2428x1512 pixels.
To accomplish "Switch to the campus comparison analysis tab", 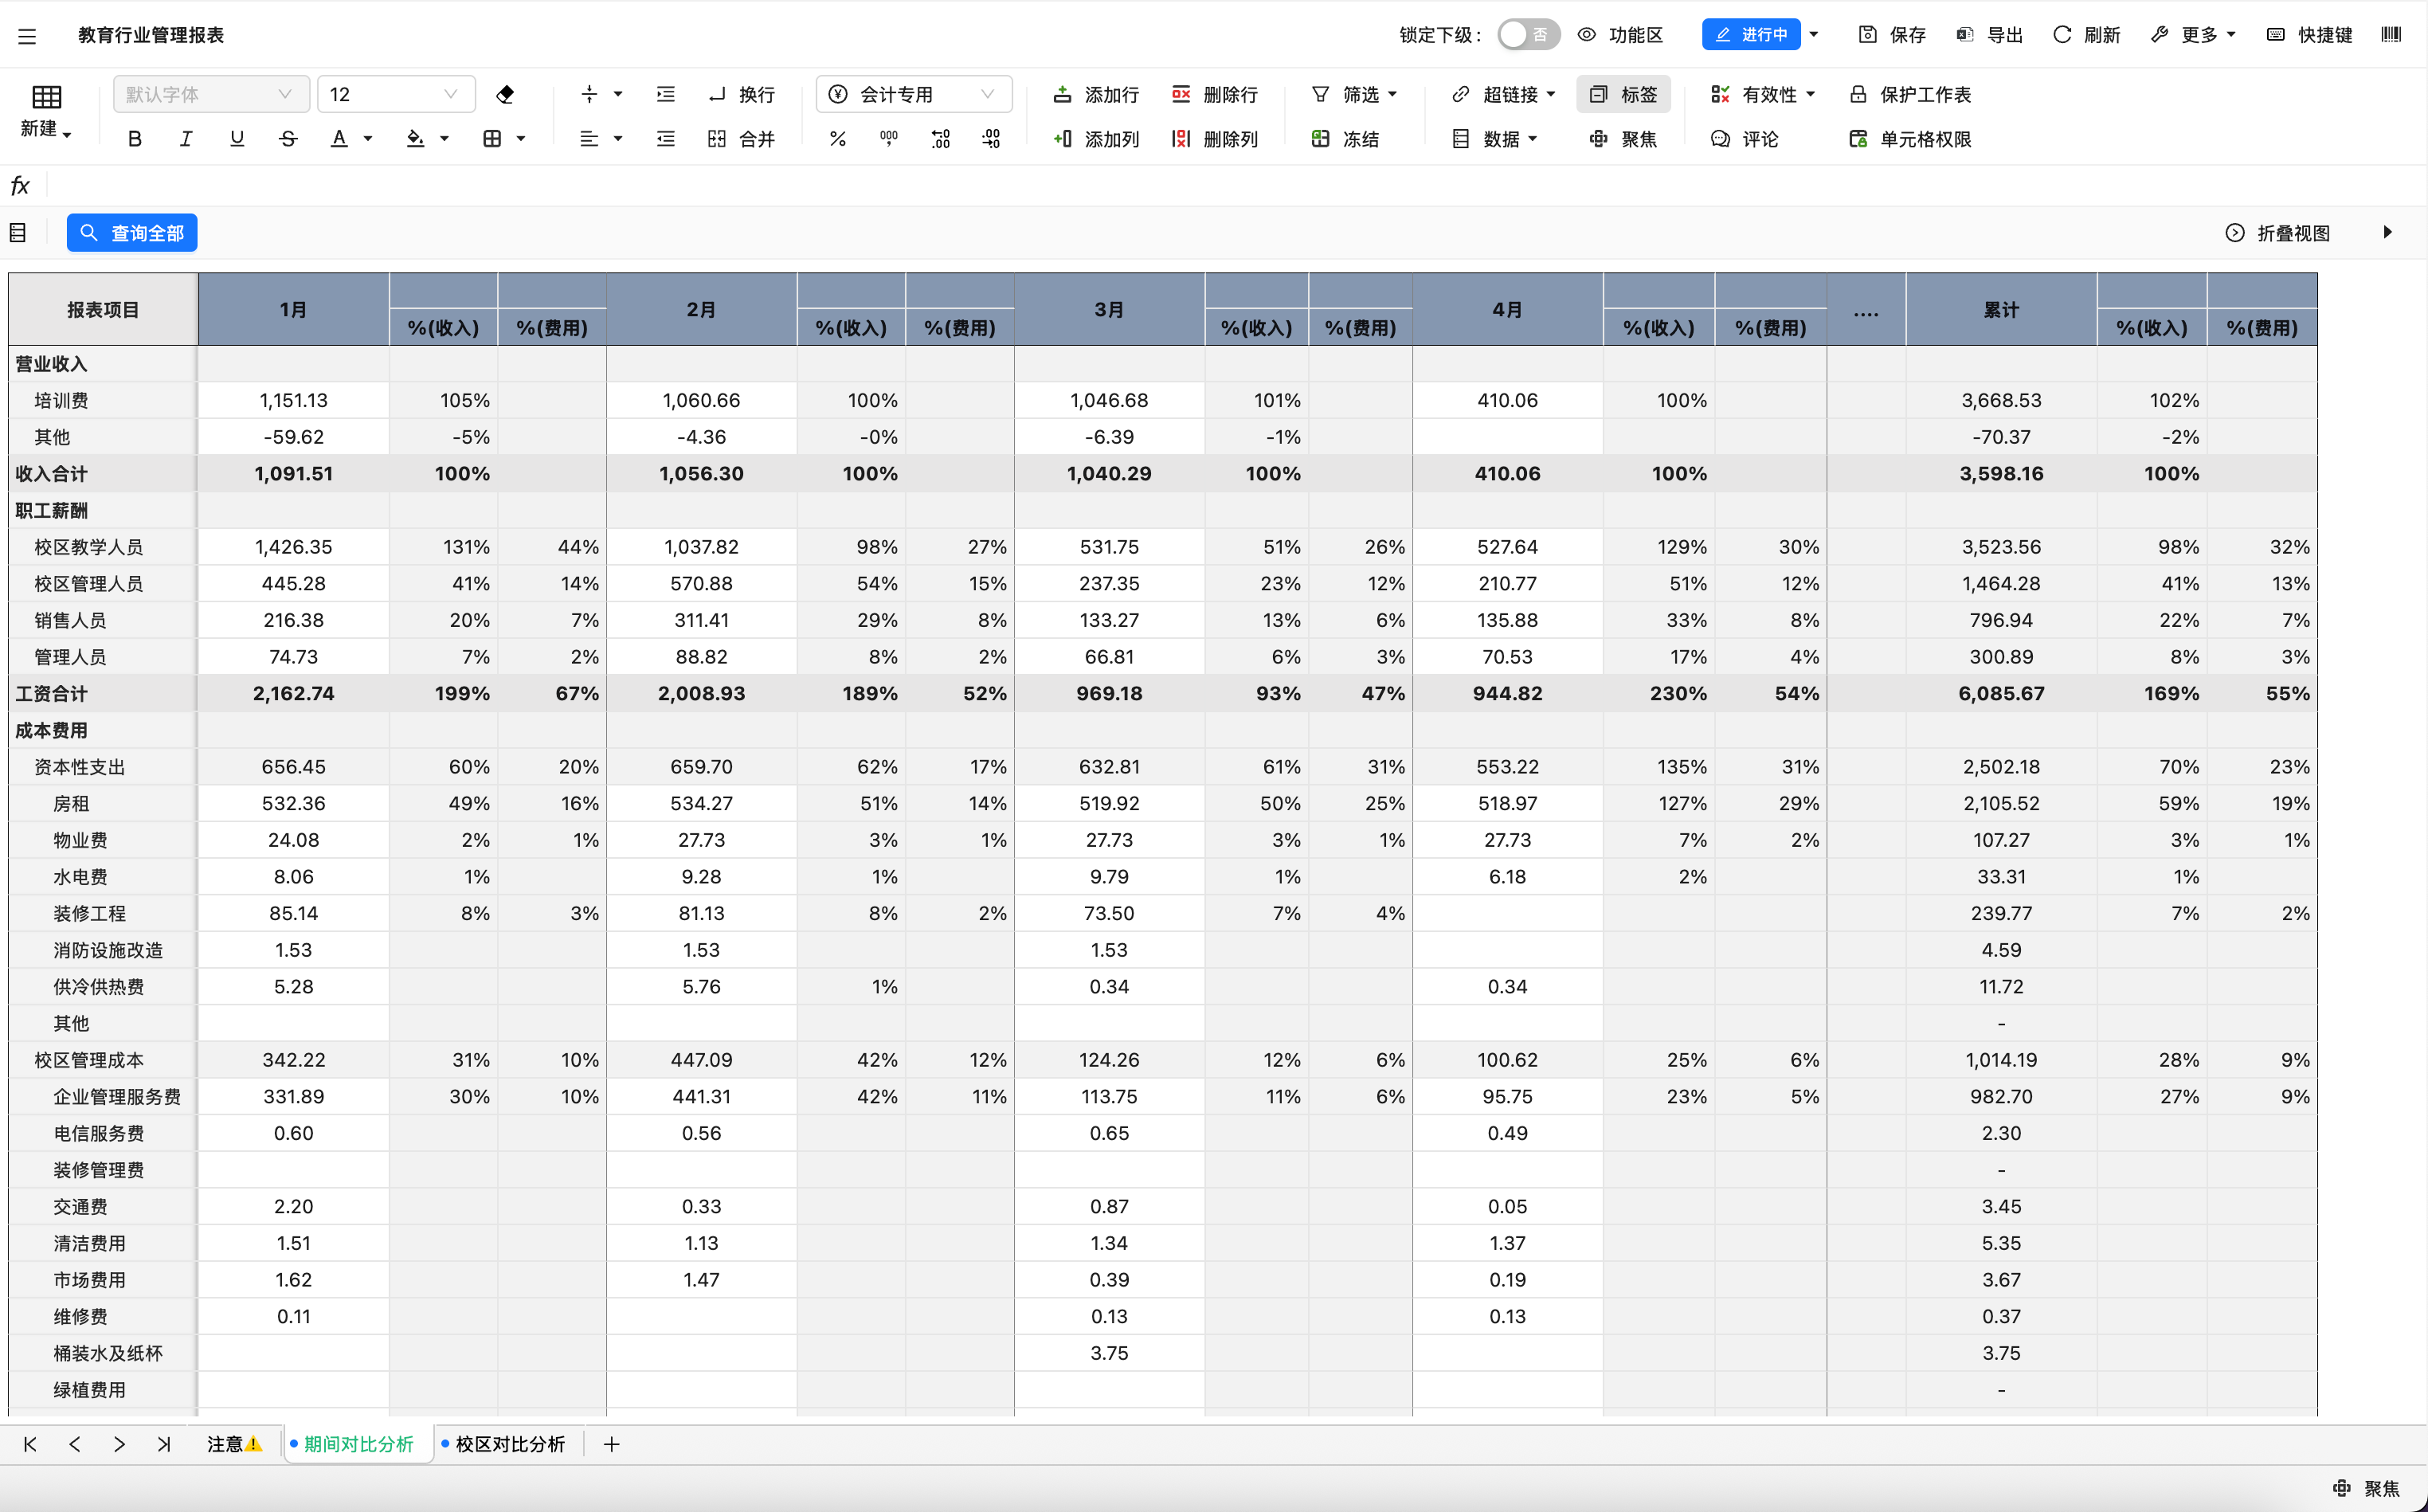I will pyautogui.click(x=509, y=1444).
